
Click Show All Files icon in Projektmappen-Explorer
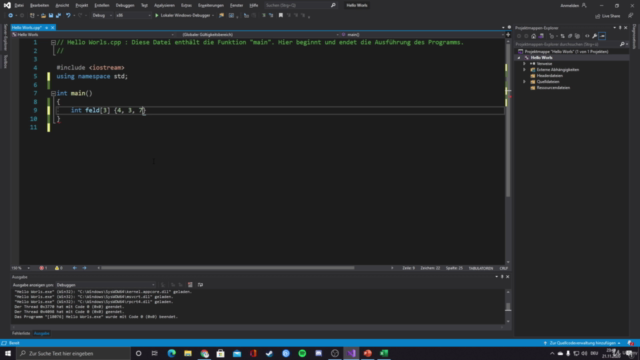(x=578, y=36)
